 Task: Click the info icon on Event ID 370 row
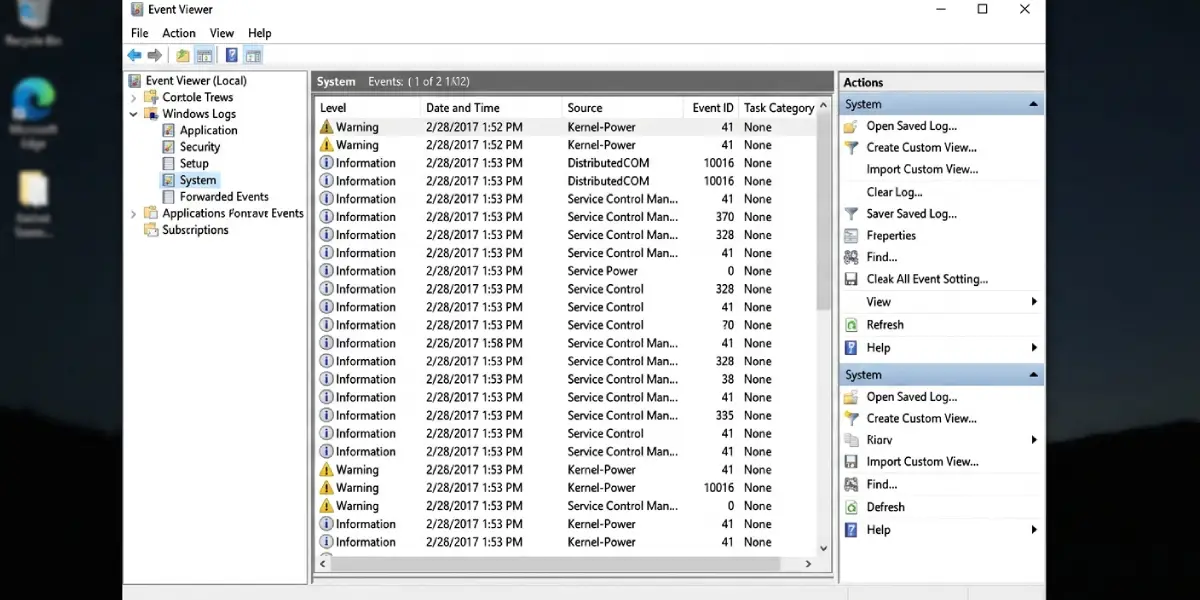326,217
